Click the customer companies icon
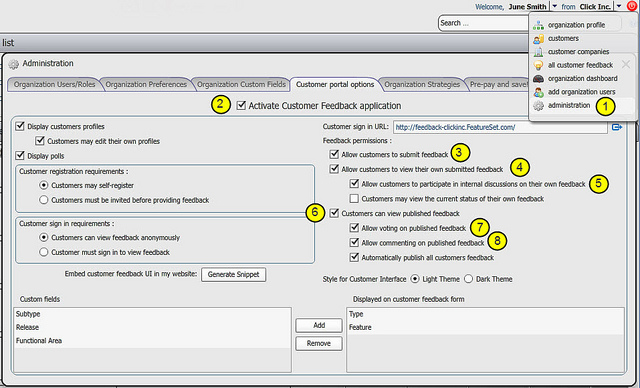640x388 pixels. coord(538,52)
